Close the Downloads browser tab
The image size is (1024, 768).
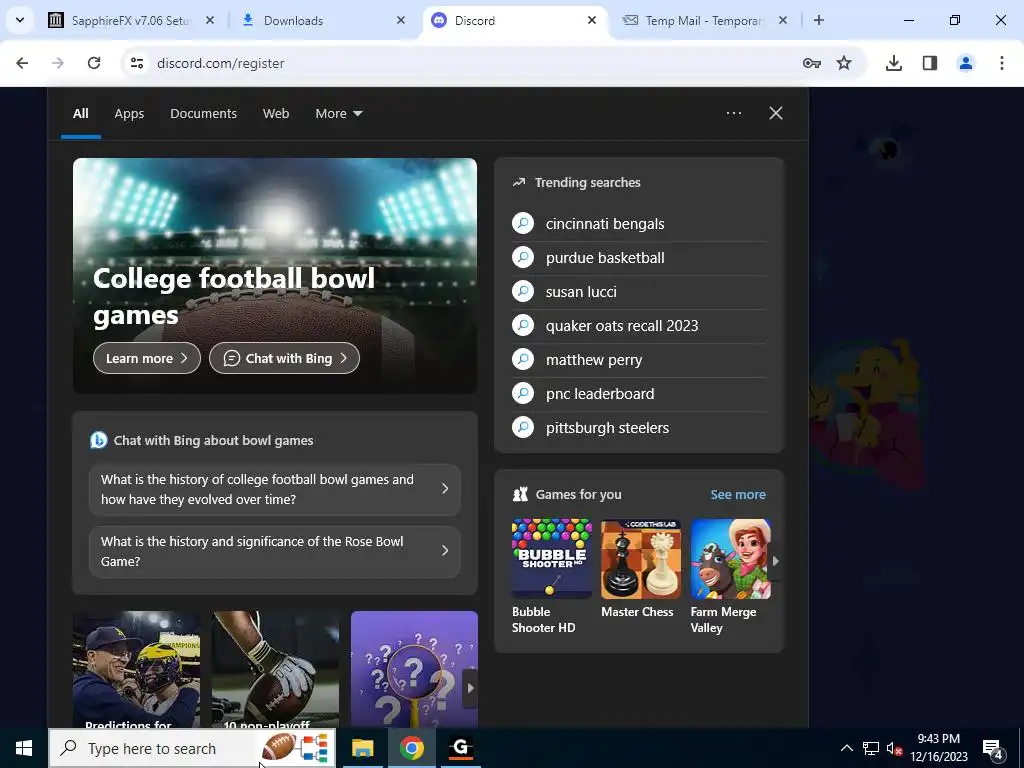point(401,20)
